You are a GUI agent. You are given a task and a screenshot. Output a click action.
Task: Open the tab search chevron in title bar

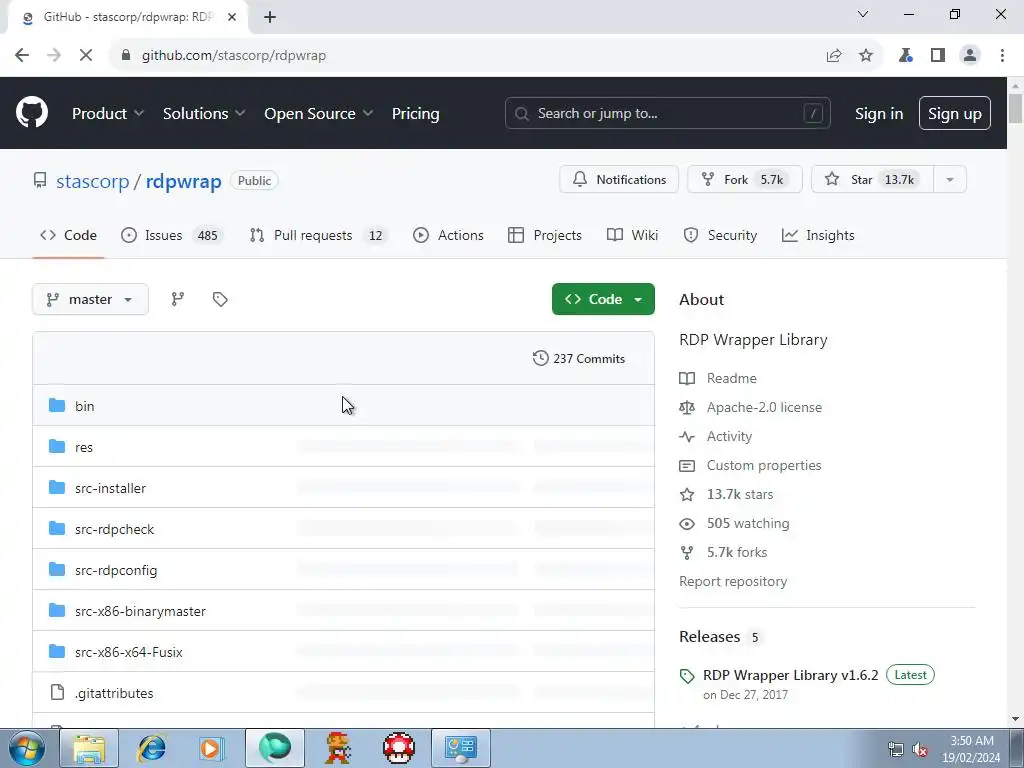pyautogui.click(x=863, y=14)
